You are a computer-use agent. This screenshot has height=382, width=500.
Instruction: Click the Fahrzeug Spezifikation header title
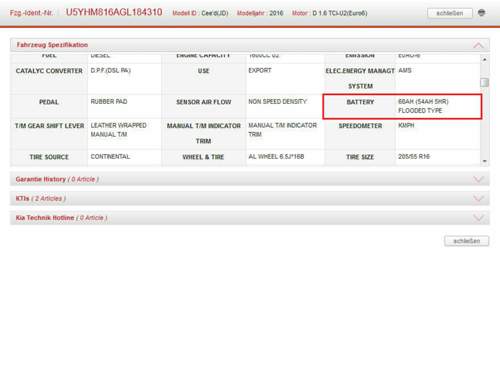click(52, 45)
